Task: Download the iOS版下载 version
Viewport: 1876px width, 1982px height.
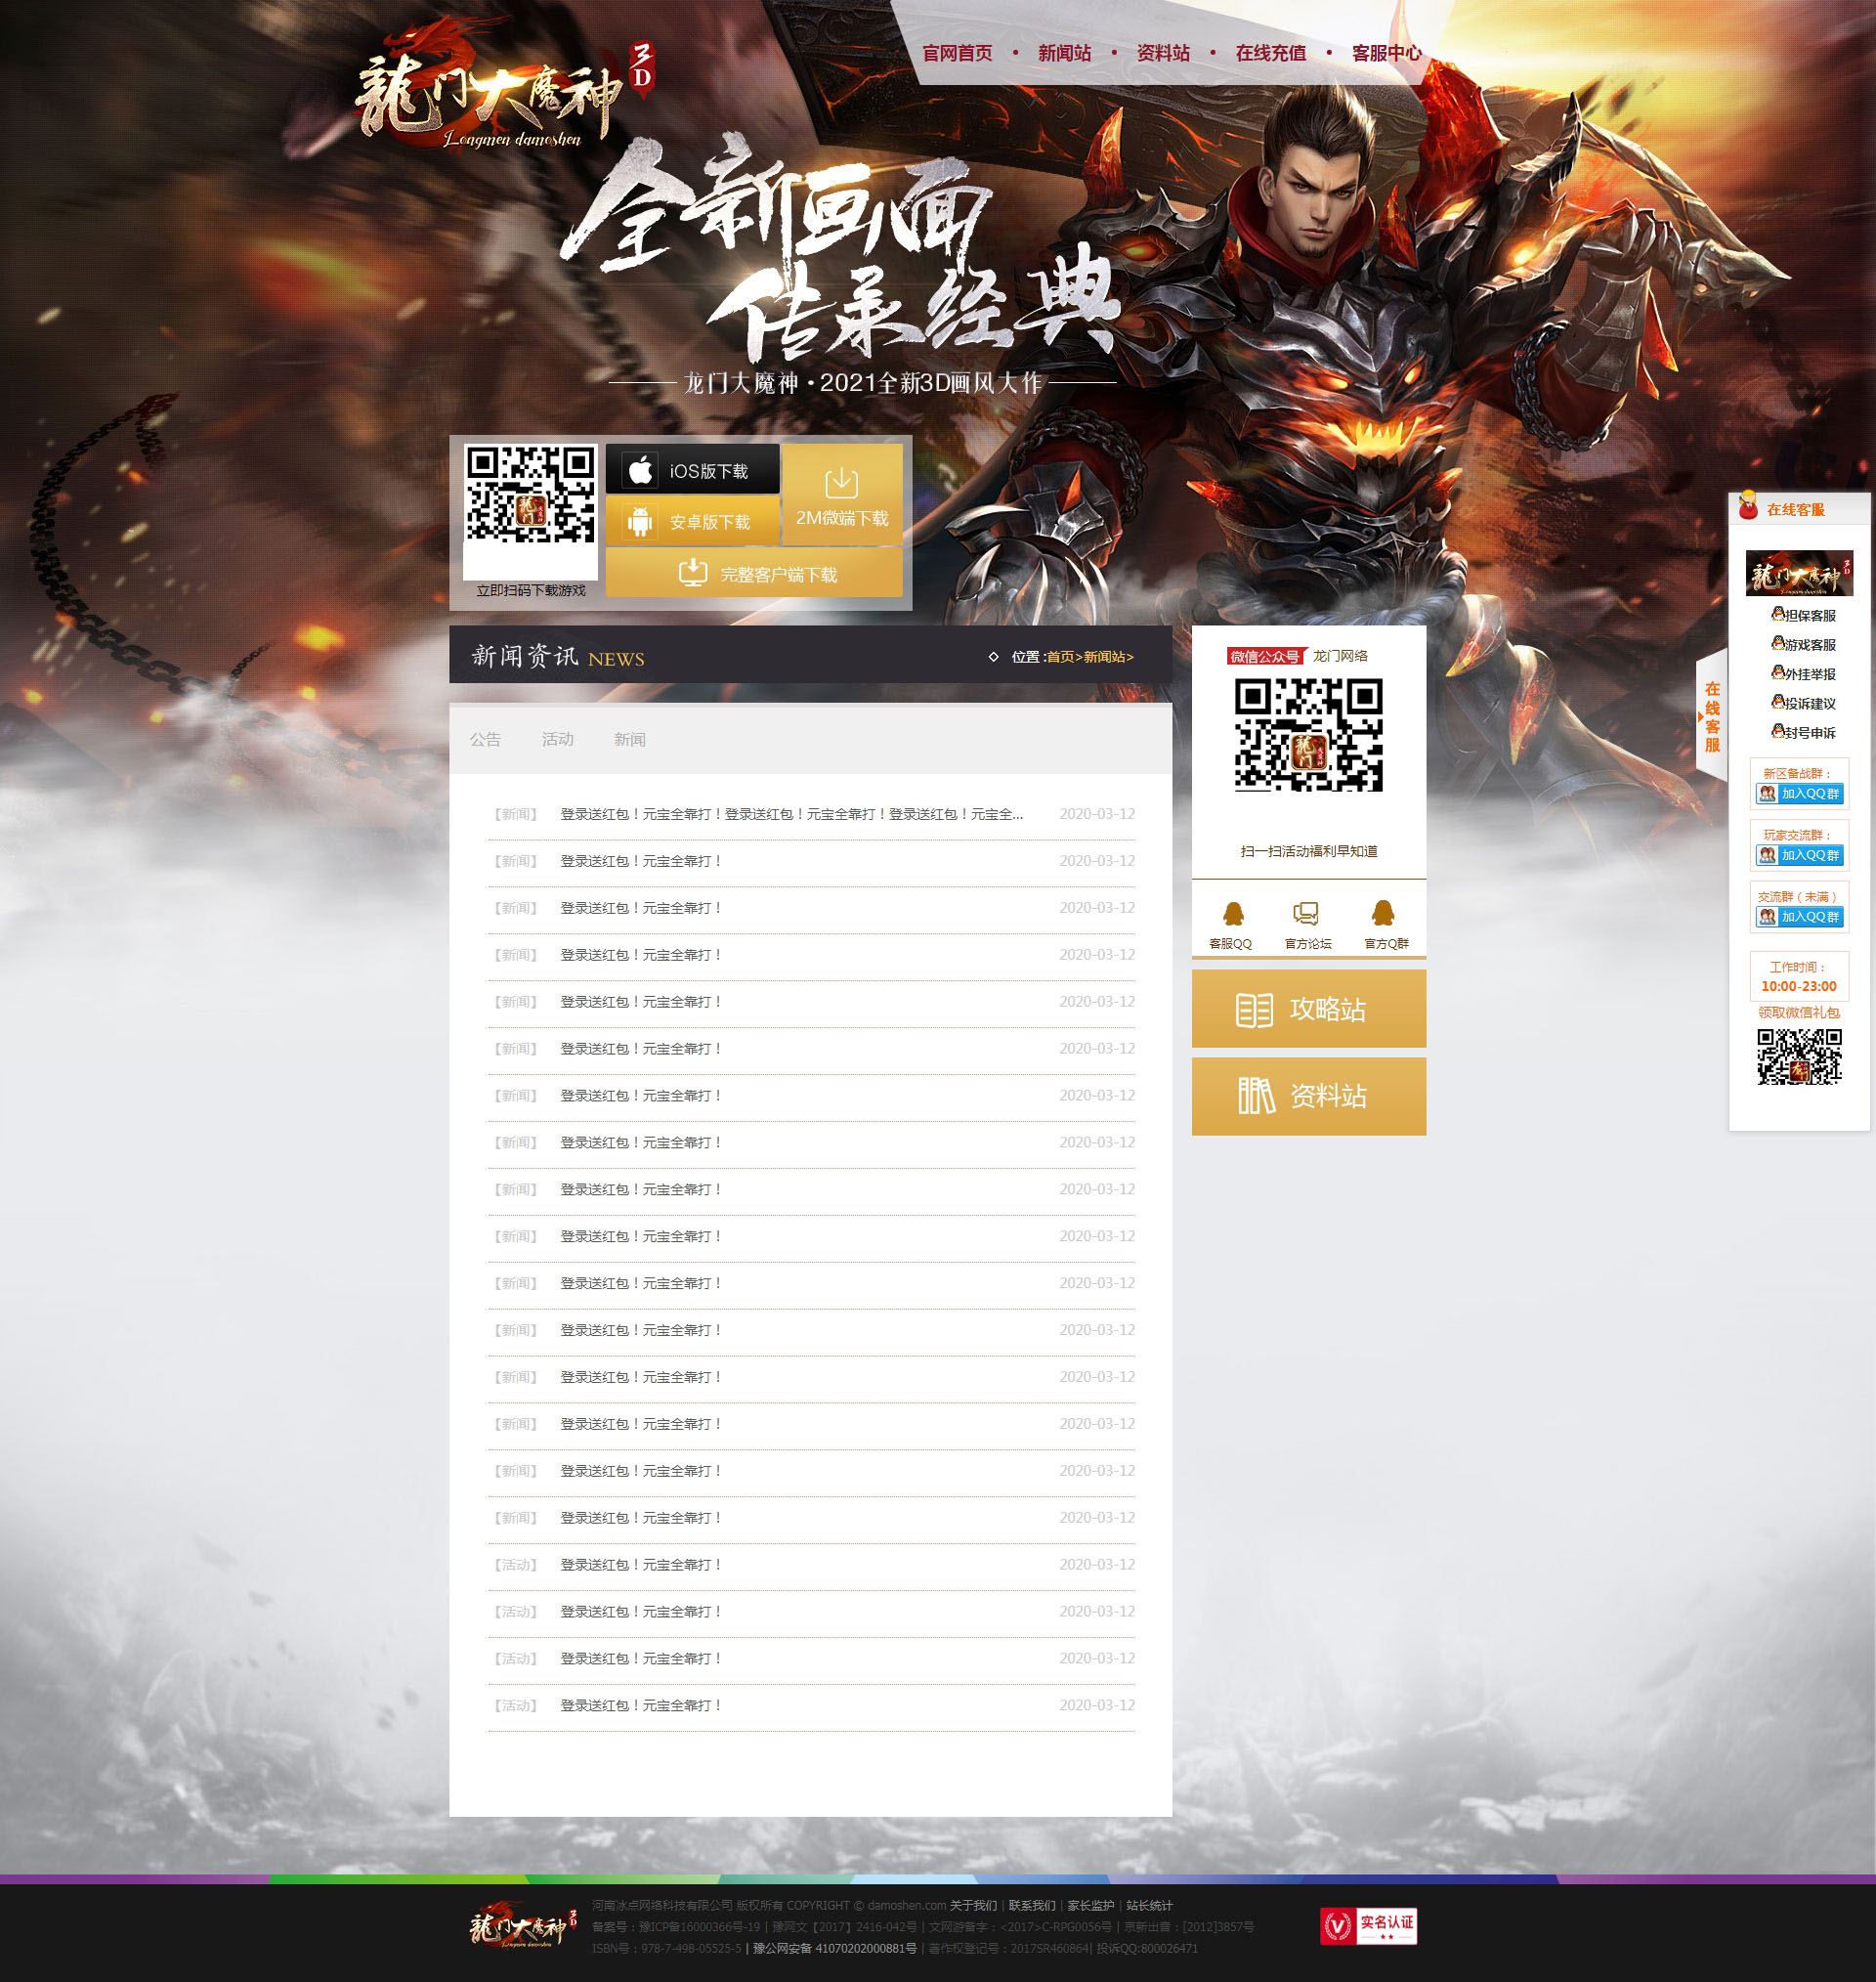Action: coord(692,470)
